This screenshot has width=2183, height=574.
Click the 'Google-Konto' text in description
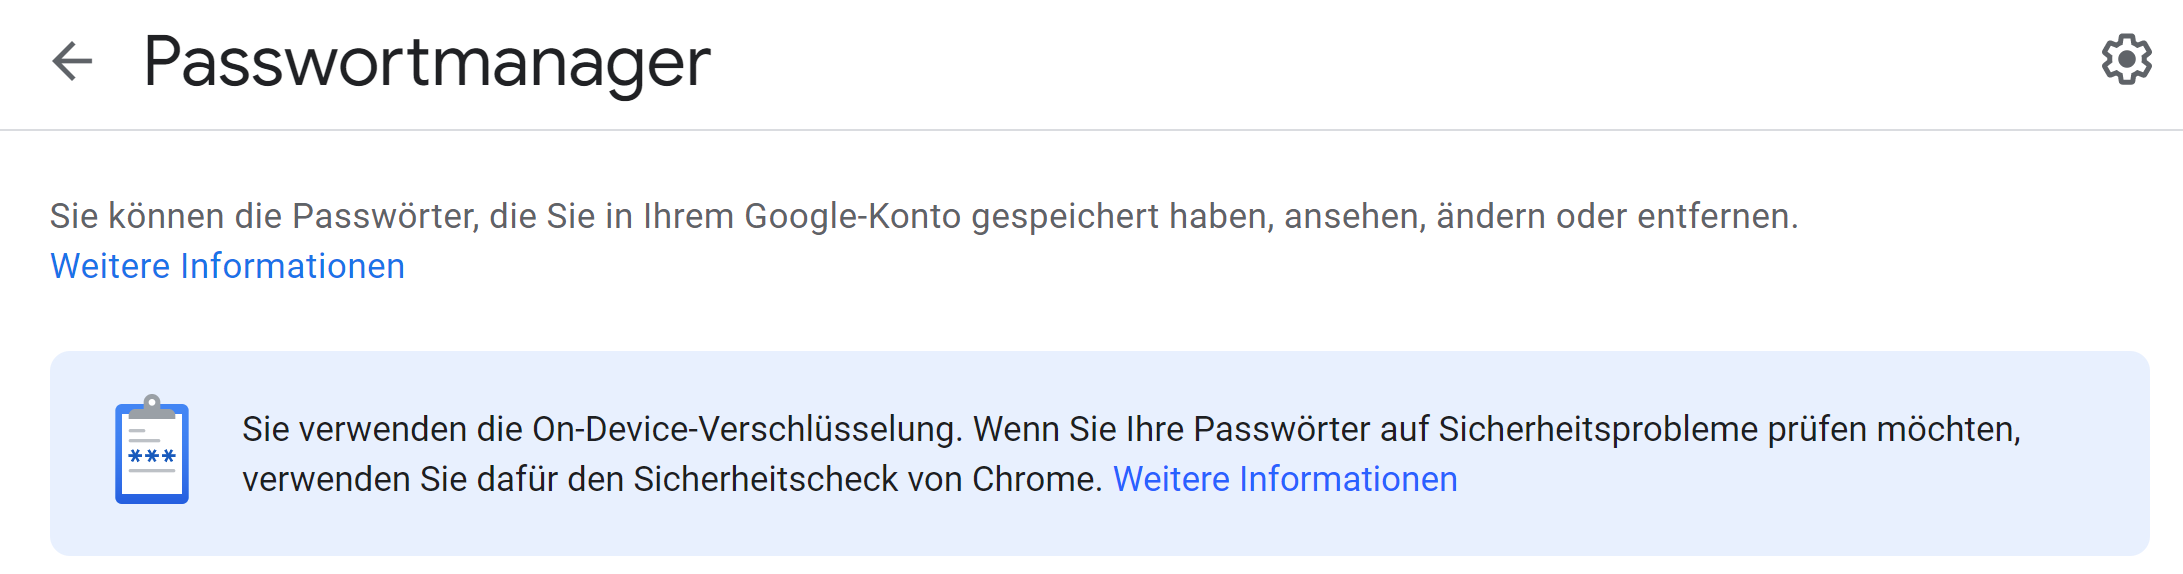click(x=852, y=216)
